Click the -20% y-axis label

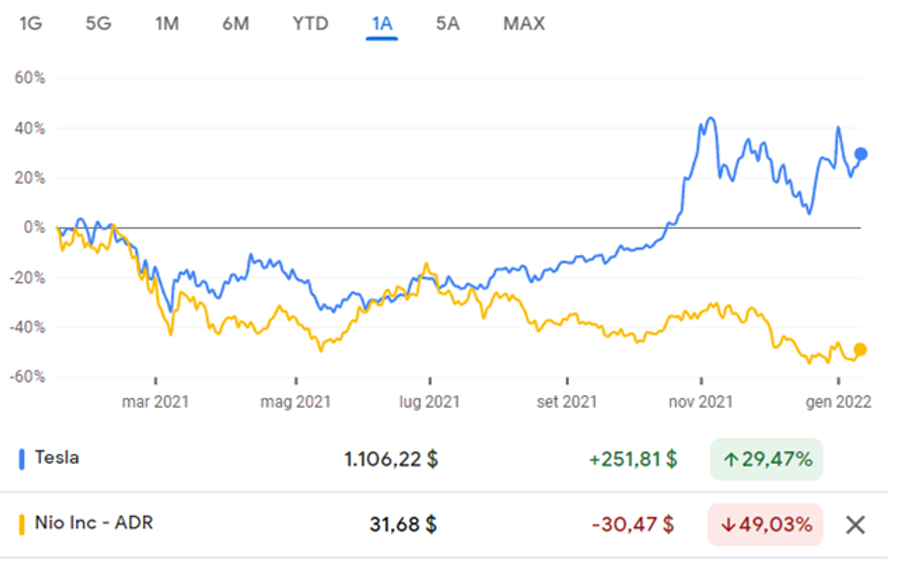(28, 278)
